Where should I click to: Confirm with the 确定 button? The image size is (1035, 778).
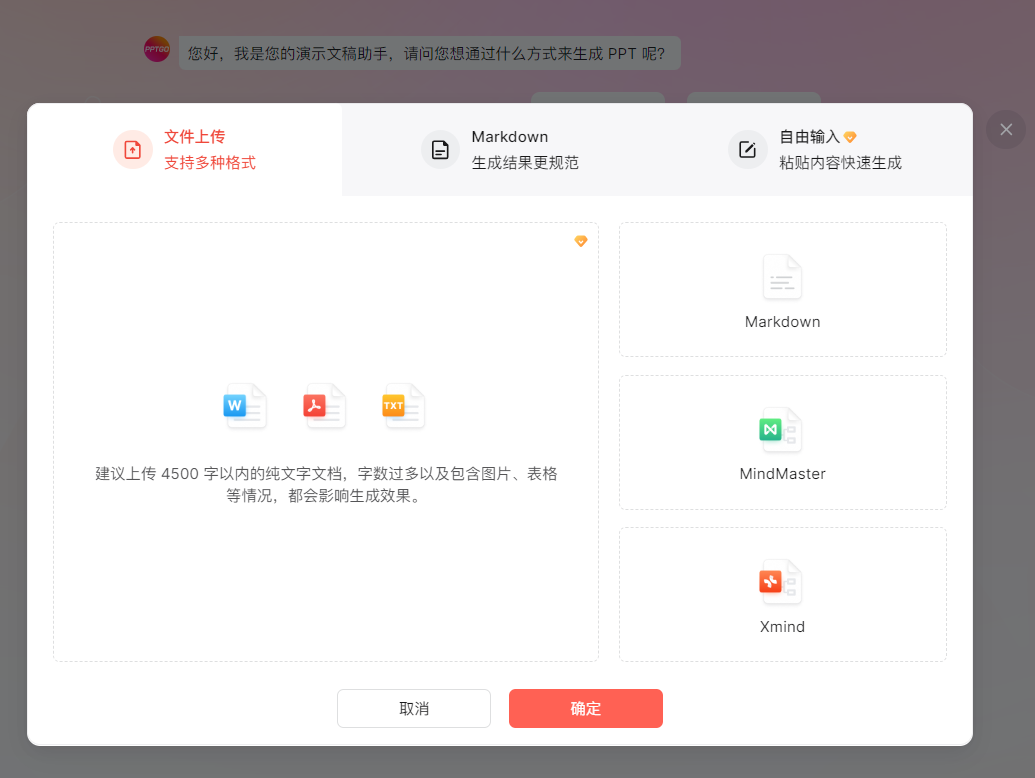[x=585, y=709]
